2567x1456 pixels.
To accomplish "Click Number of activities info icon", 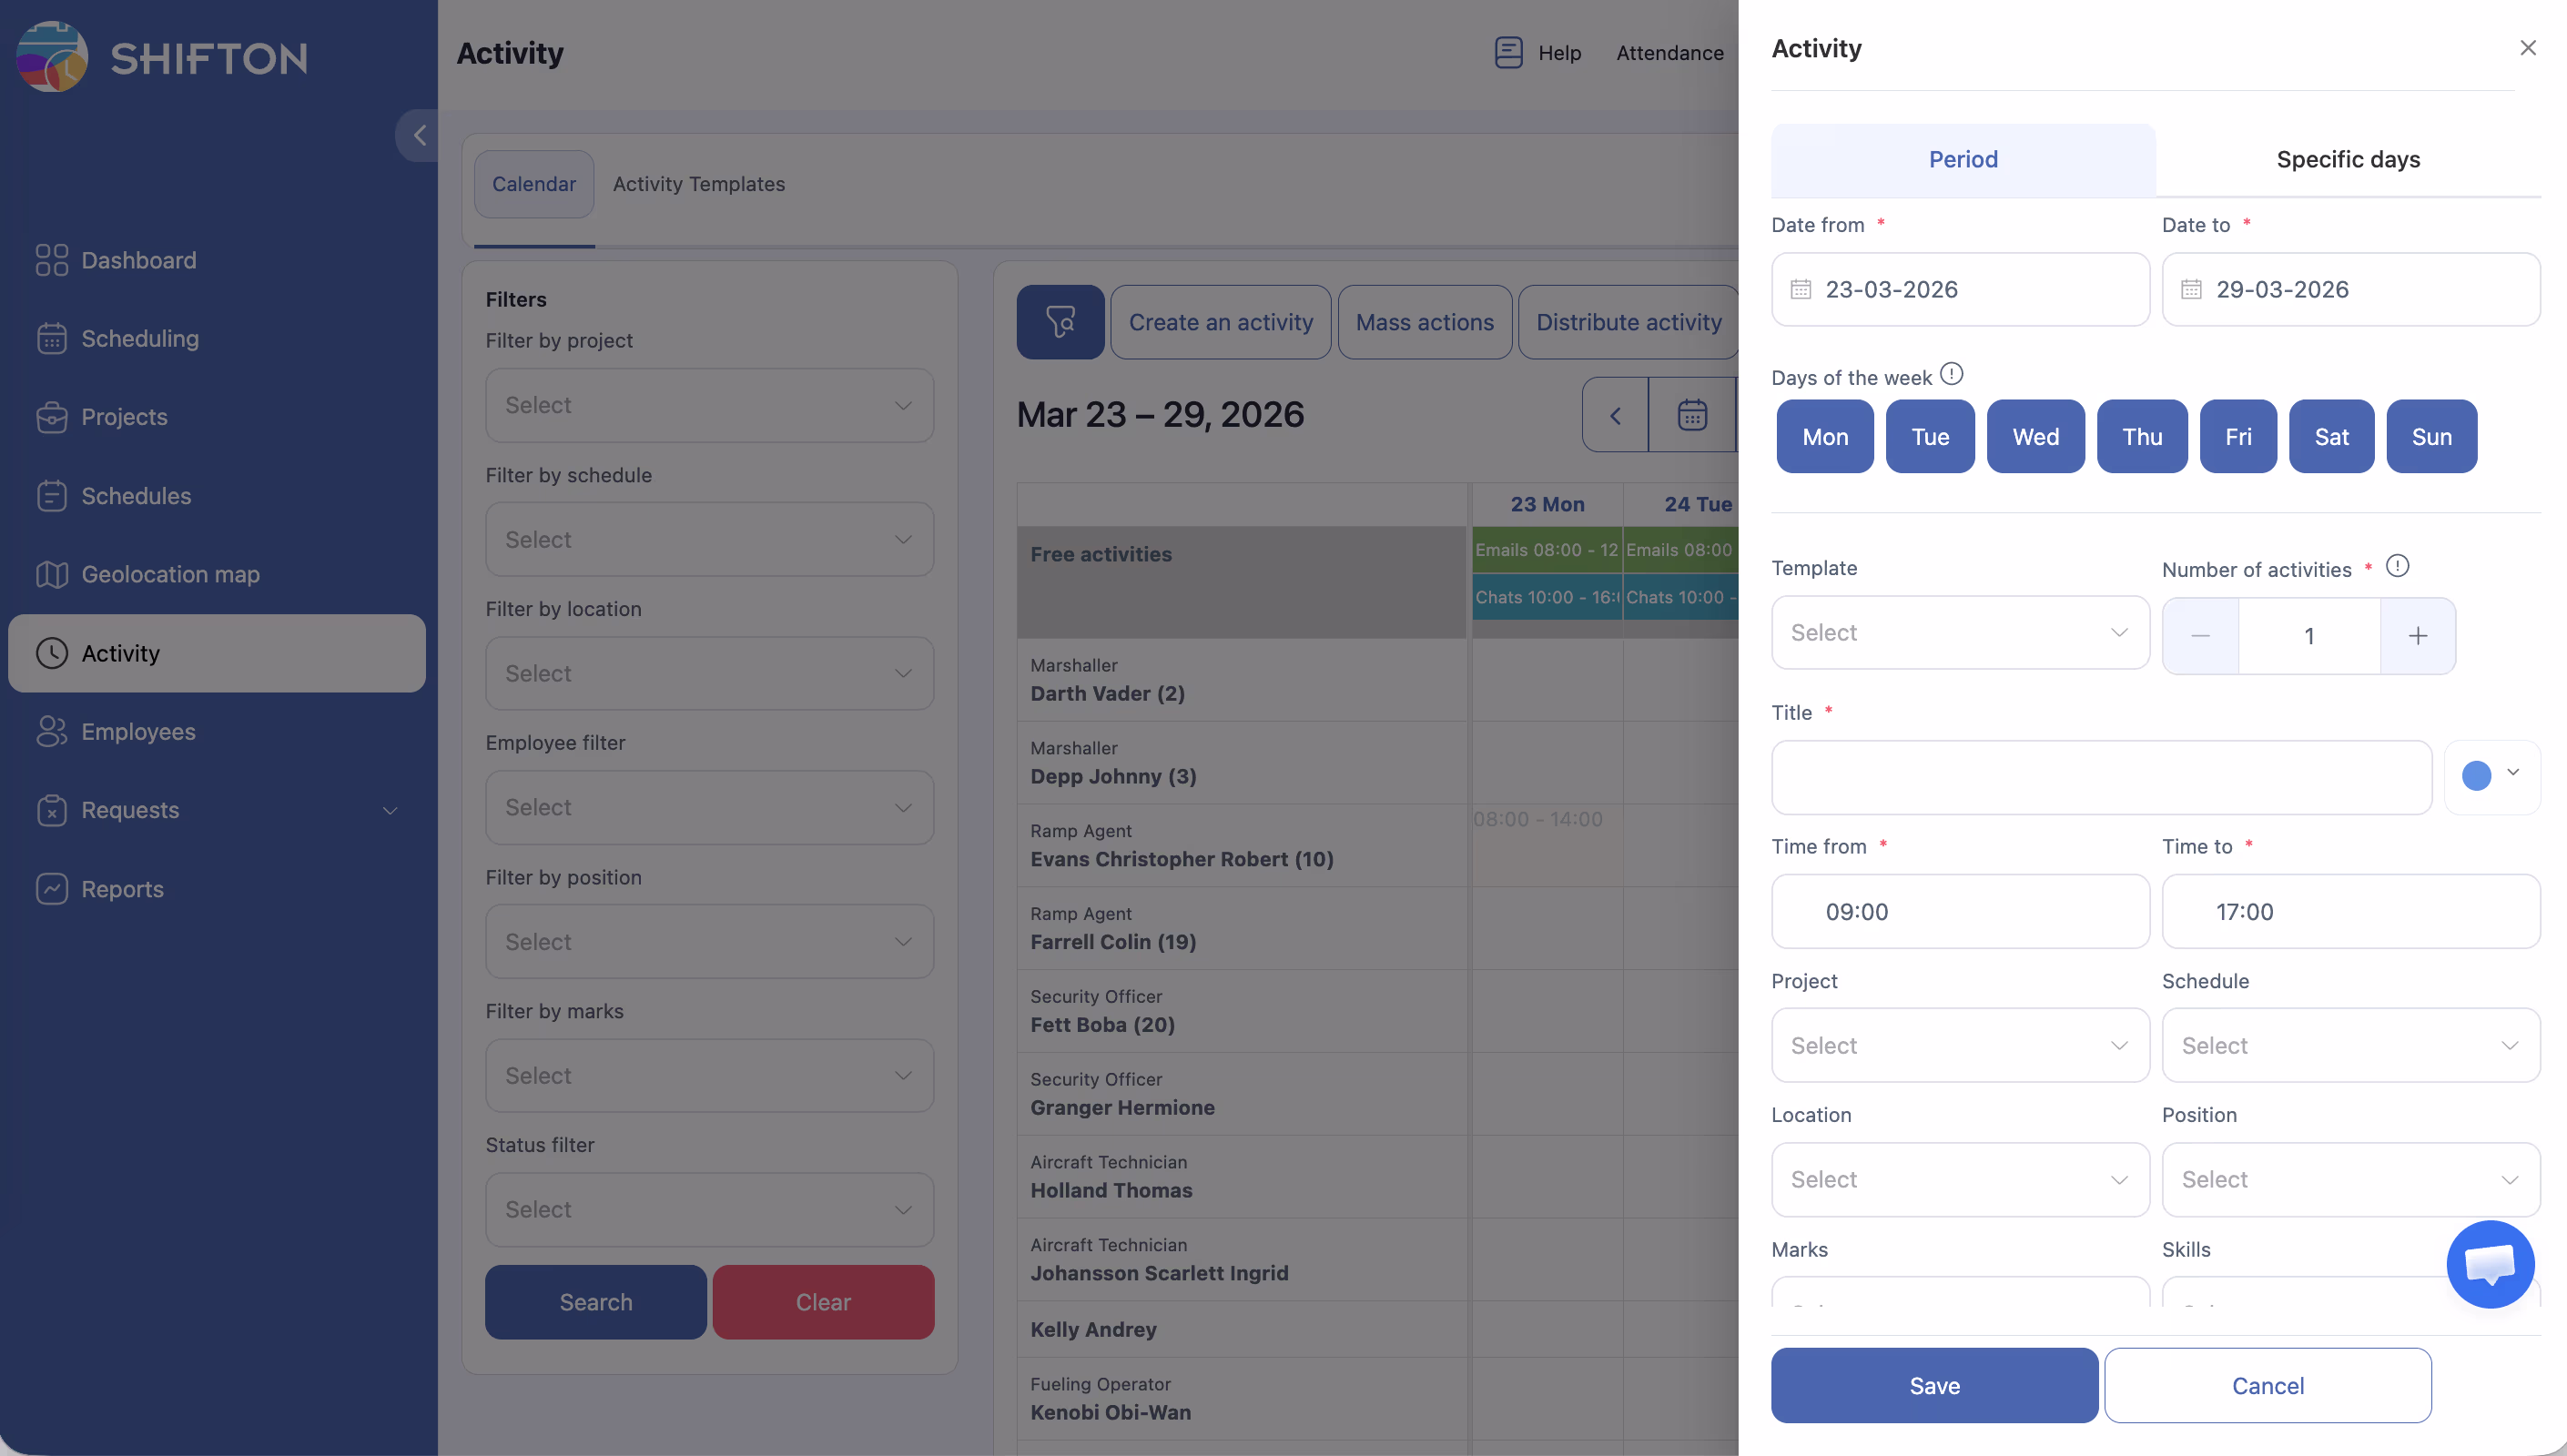I will tap(2397, 567).
